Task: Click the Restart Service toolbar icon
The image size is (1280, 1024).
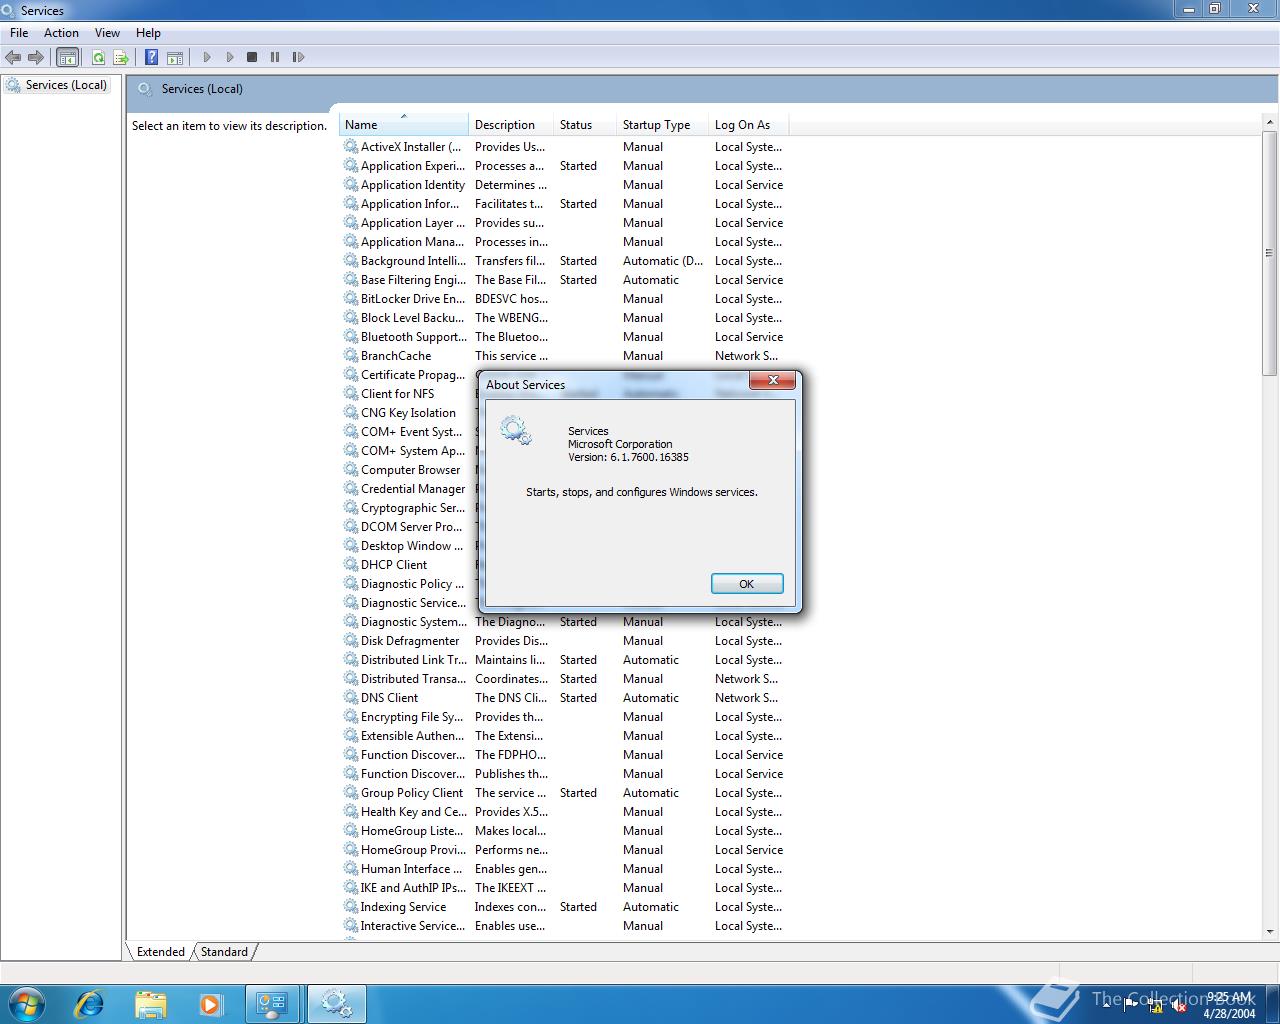Action: click(298, 57)
